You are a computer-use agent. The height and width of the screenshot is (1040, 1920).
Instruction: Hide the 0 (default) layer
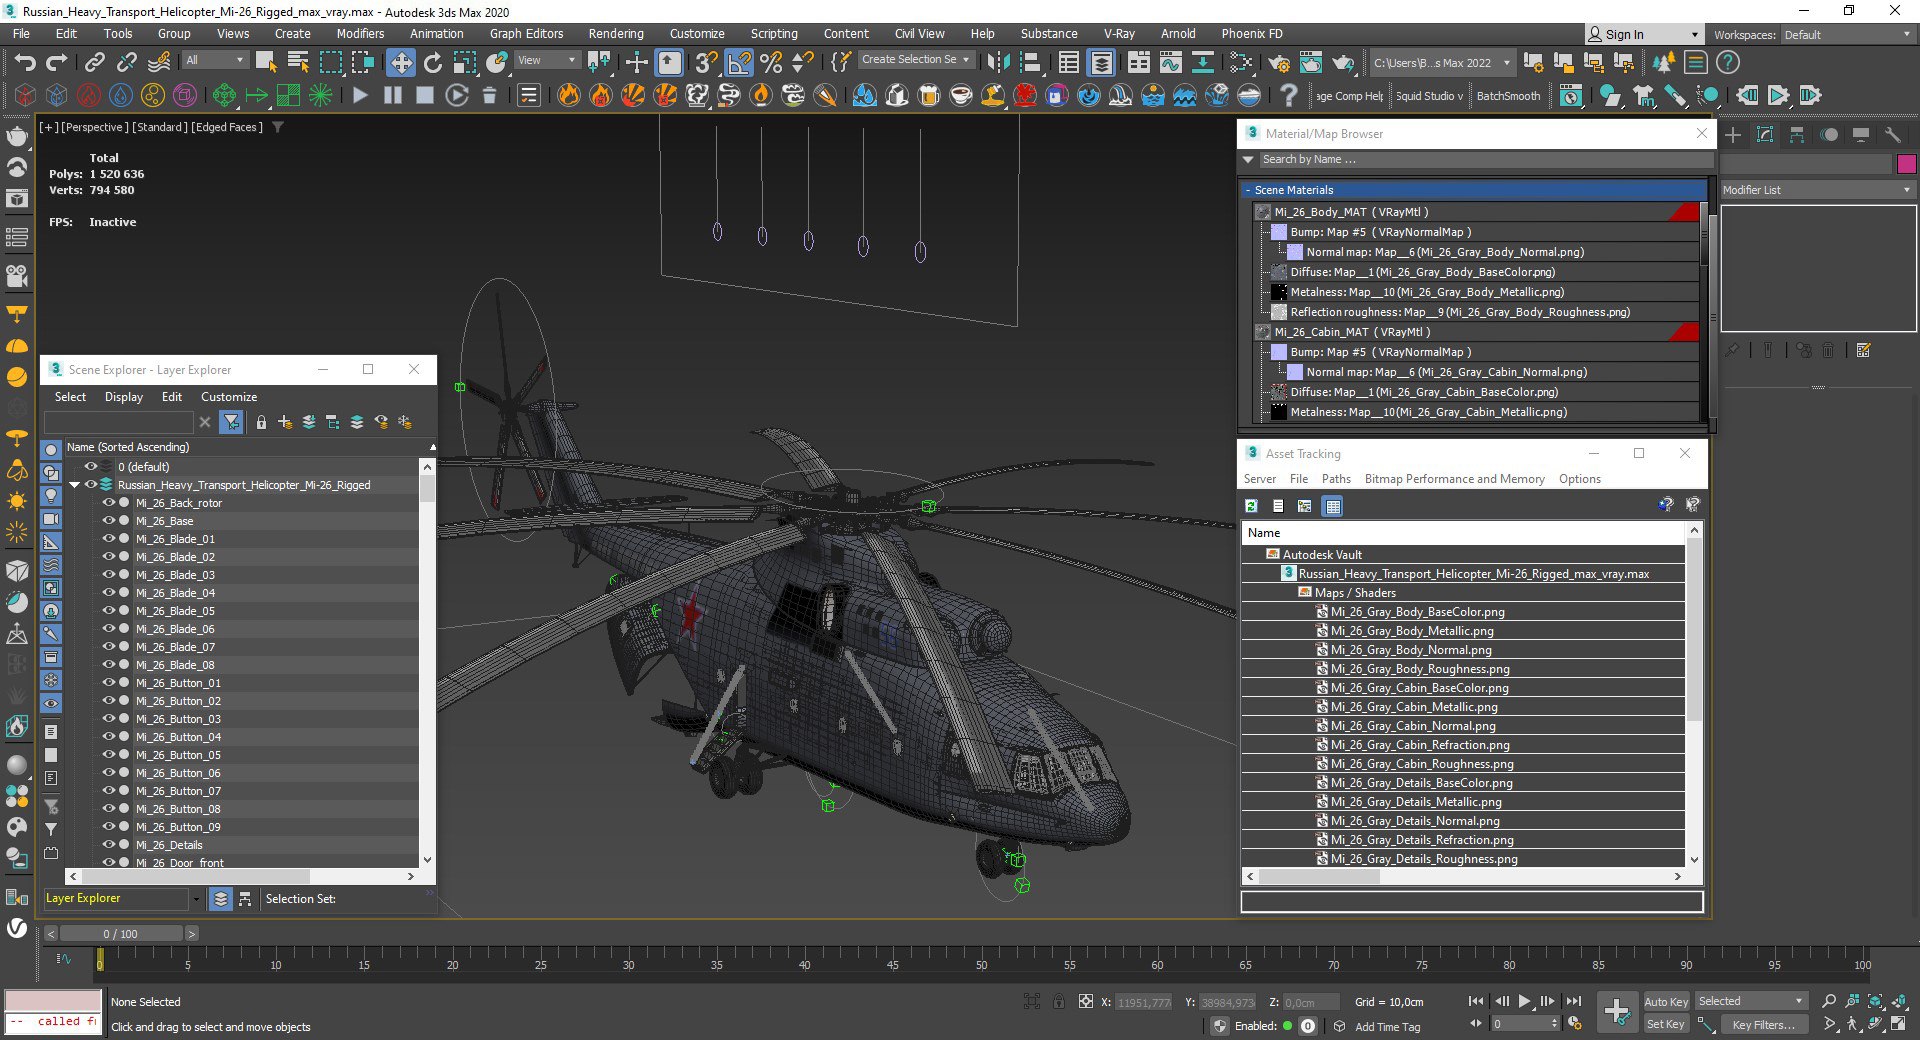pyautogui.click(x=91, y=467)
